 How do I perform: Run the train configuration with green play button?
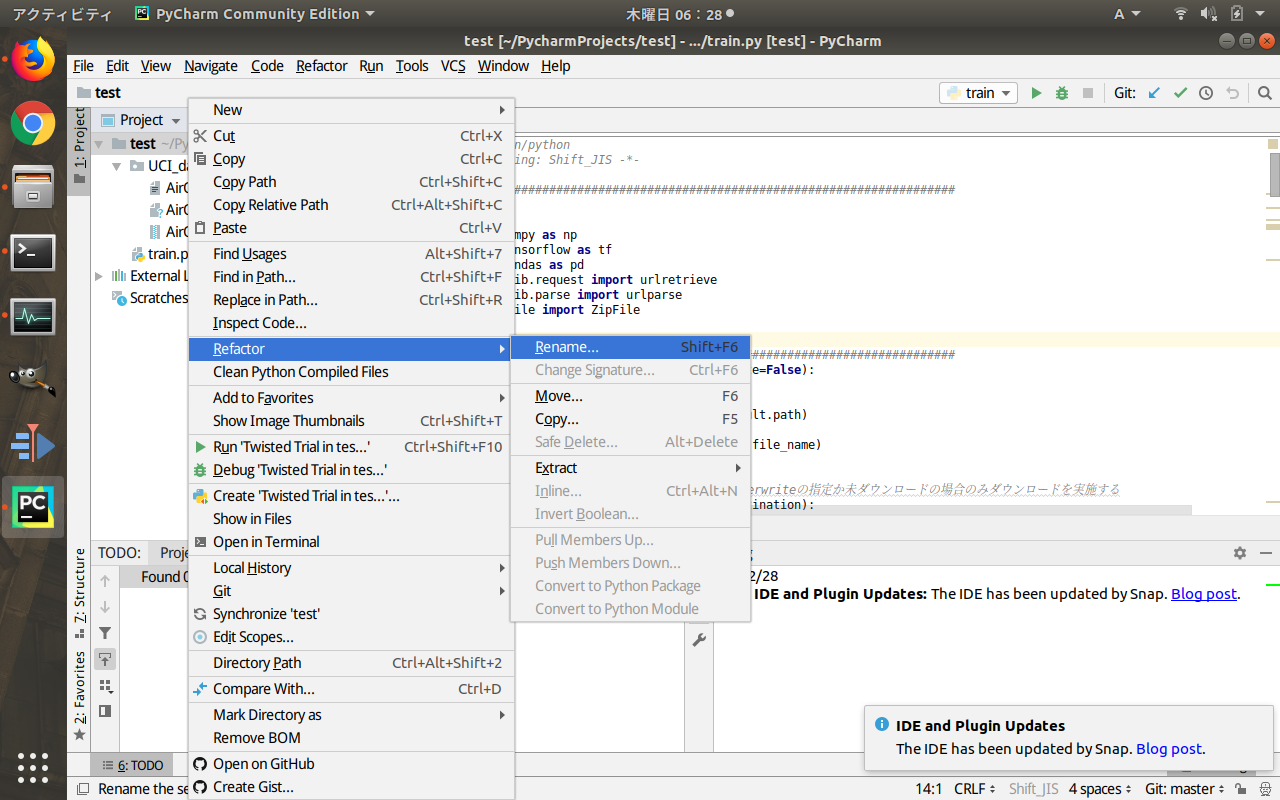[1036, 93]
